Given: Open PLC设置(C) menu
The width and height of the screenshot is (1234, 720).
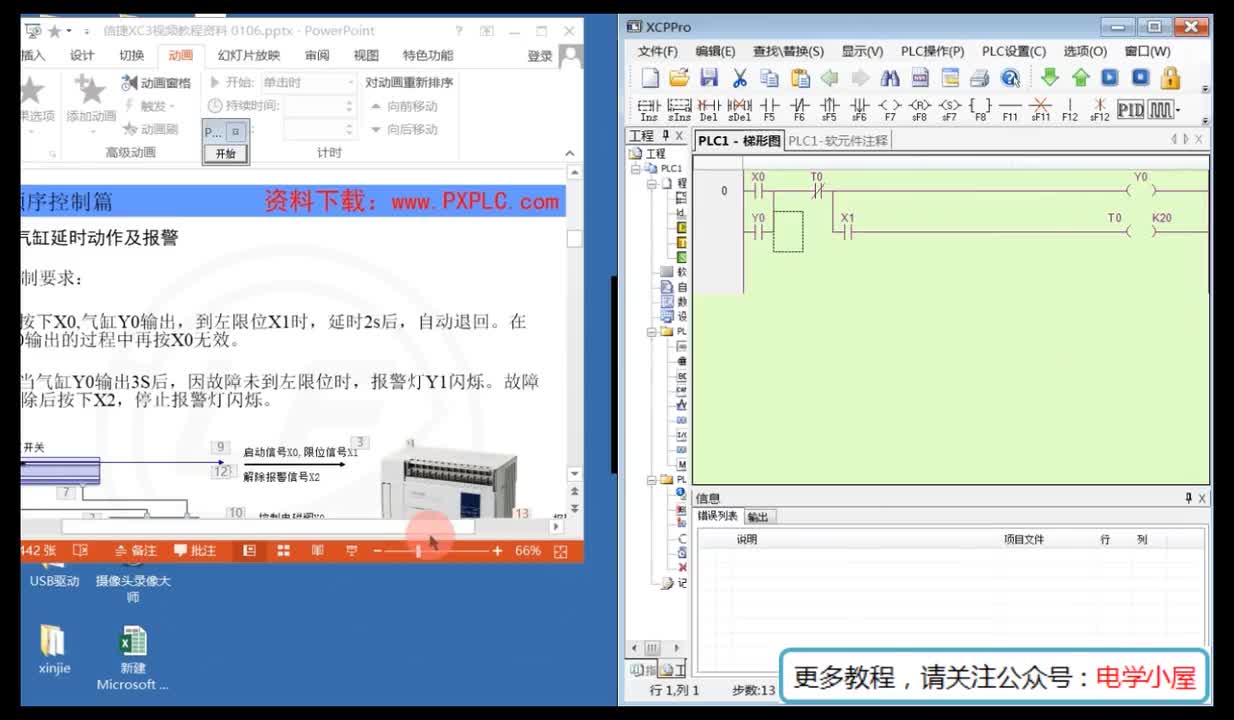Looking at the screenshot, I should pyautogui.click(x=1013, y=51).
